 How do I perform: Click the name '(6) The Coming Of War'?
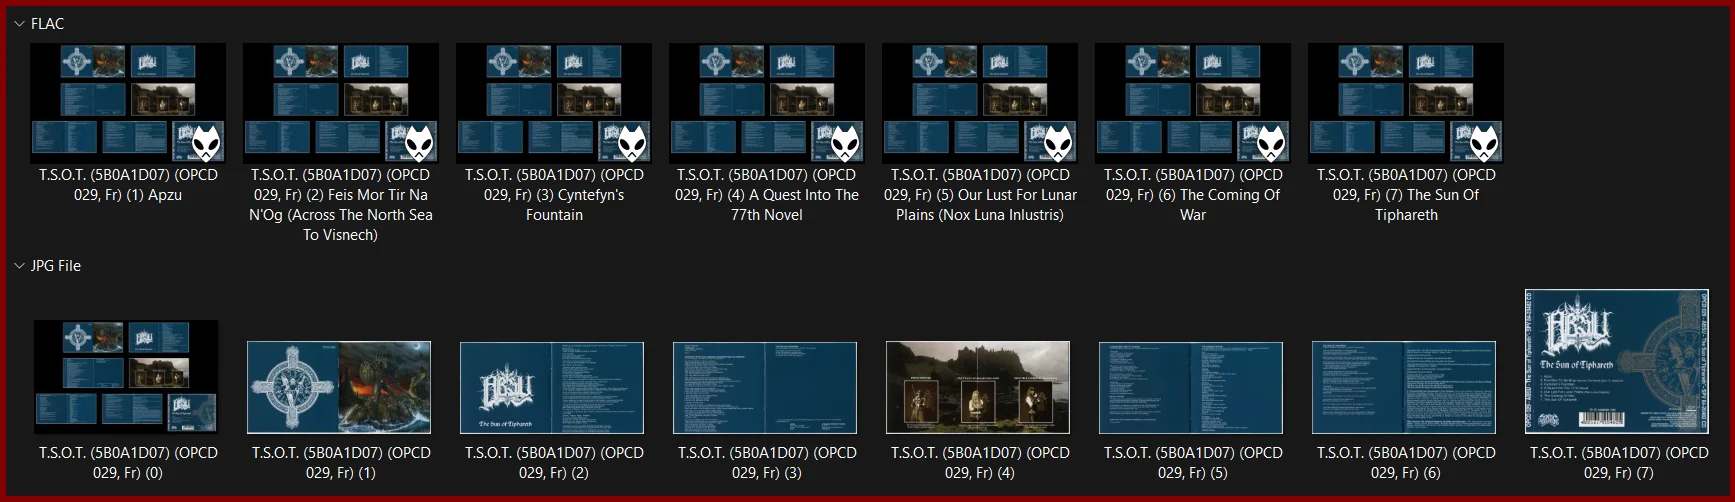click(1193, 195)
